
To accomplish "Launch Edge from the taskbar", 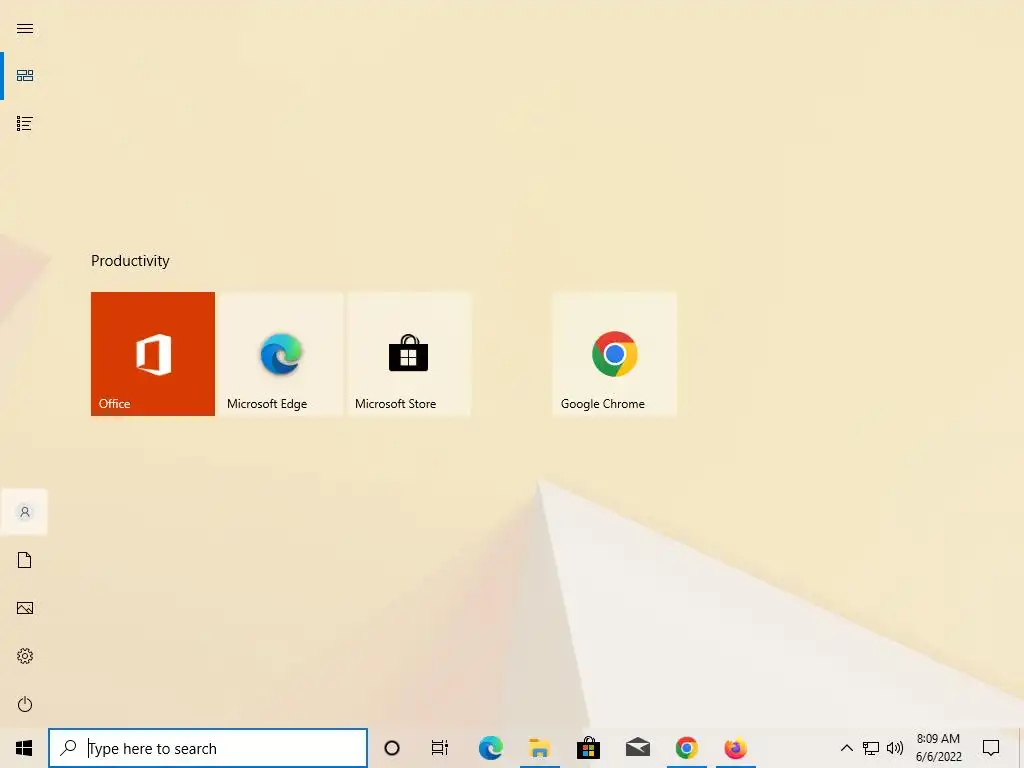I will coord(490,748).
